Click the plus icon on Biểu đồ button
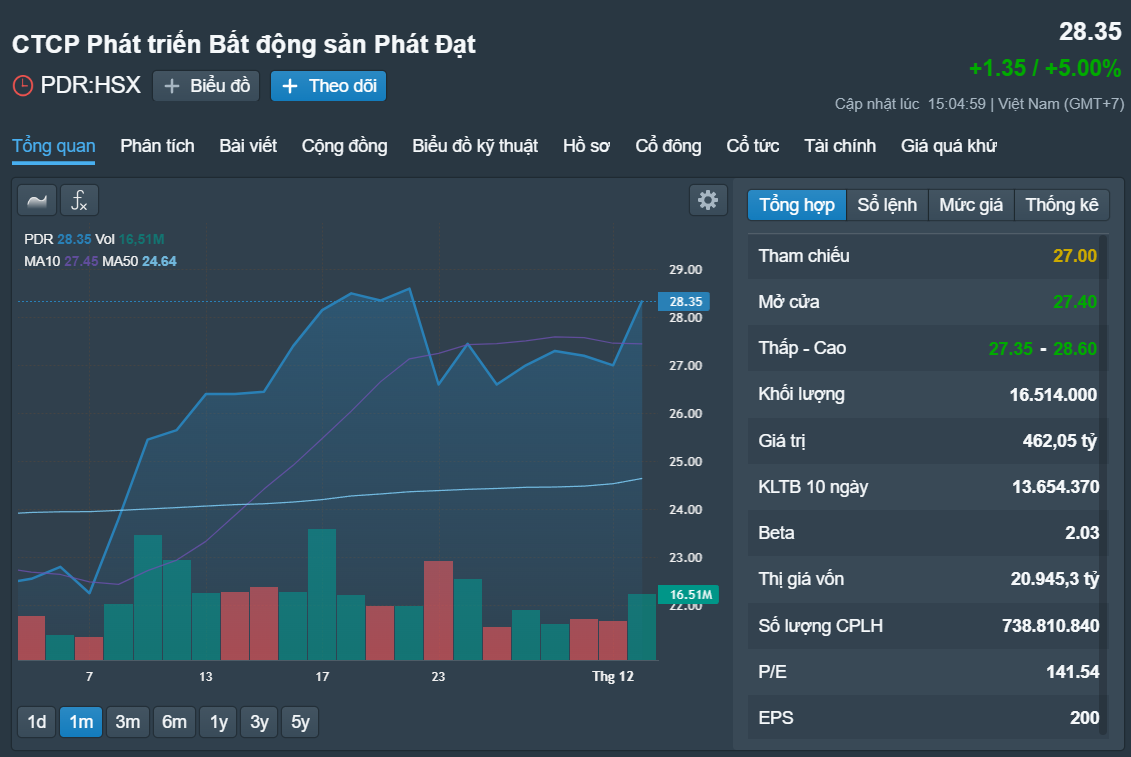1131x757 pixels. pyautogui.click(x=172, y=87)
